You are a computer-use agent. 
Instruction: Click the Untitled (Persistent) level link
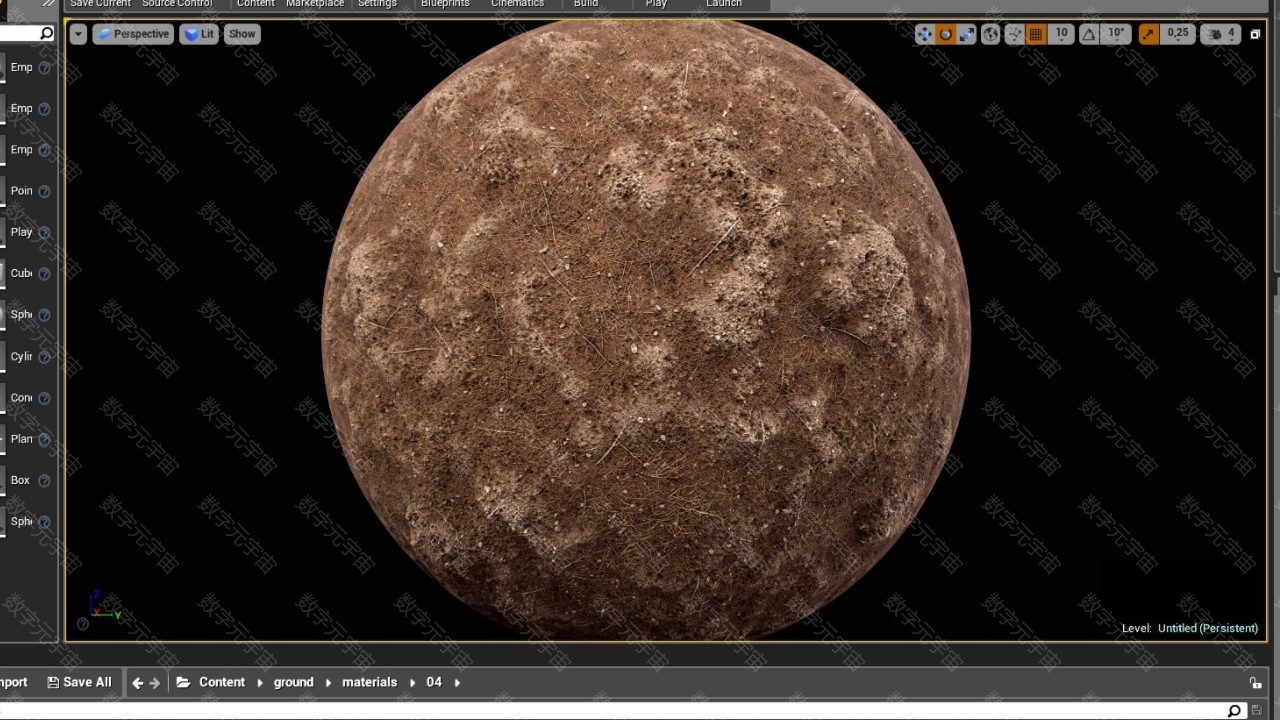coord(1207,628)
